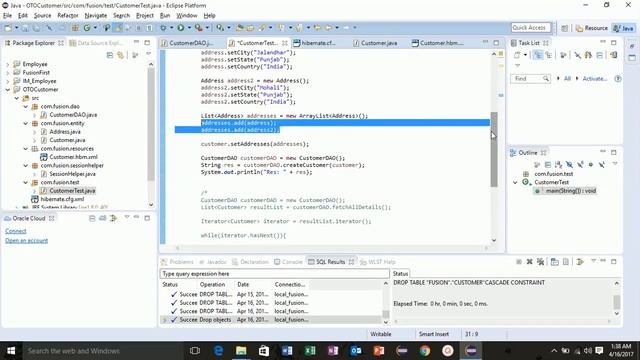Viewport: 640px width, 360px height.
Task: Click the green Run button icon
Action: pyautogui.click(x=180, y=28)
